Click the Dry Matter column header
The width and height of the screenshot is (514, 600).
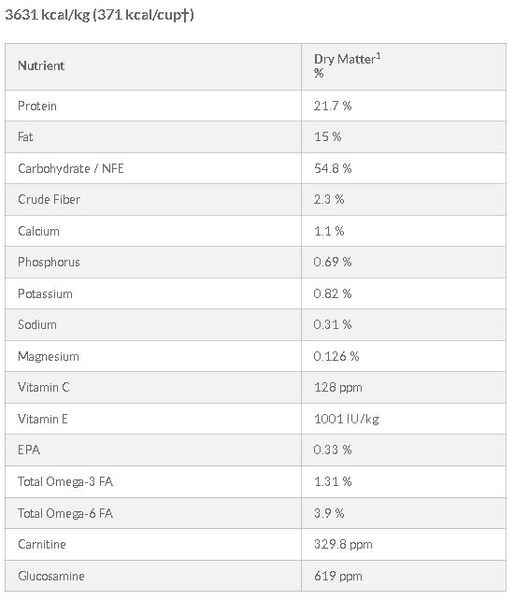(x=347, y=66)
